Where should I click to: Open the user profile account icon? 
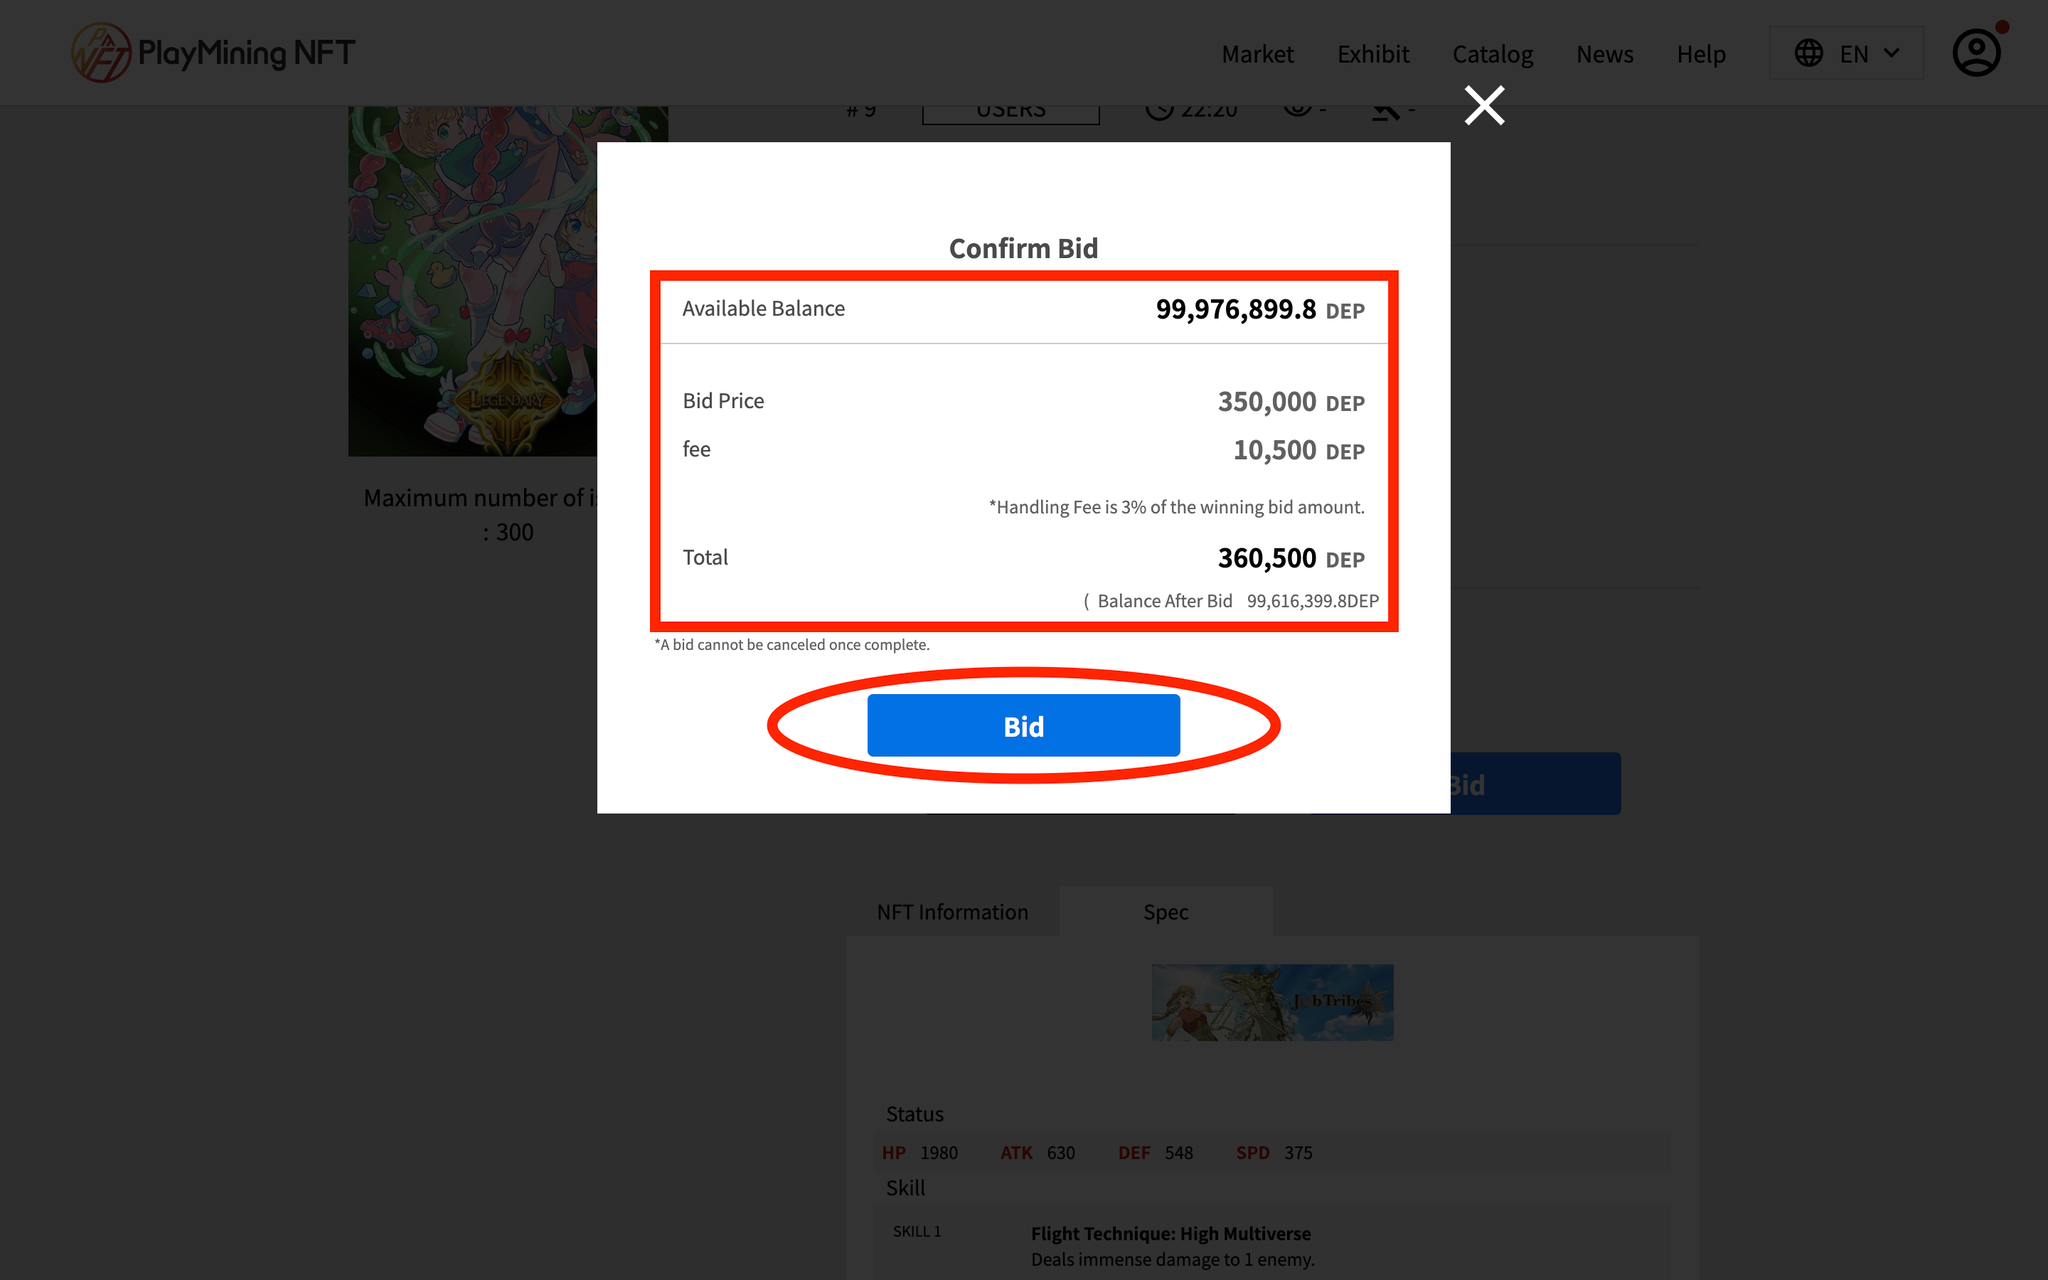(x=1977, y=53)
